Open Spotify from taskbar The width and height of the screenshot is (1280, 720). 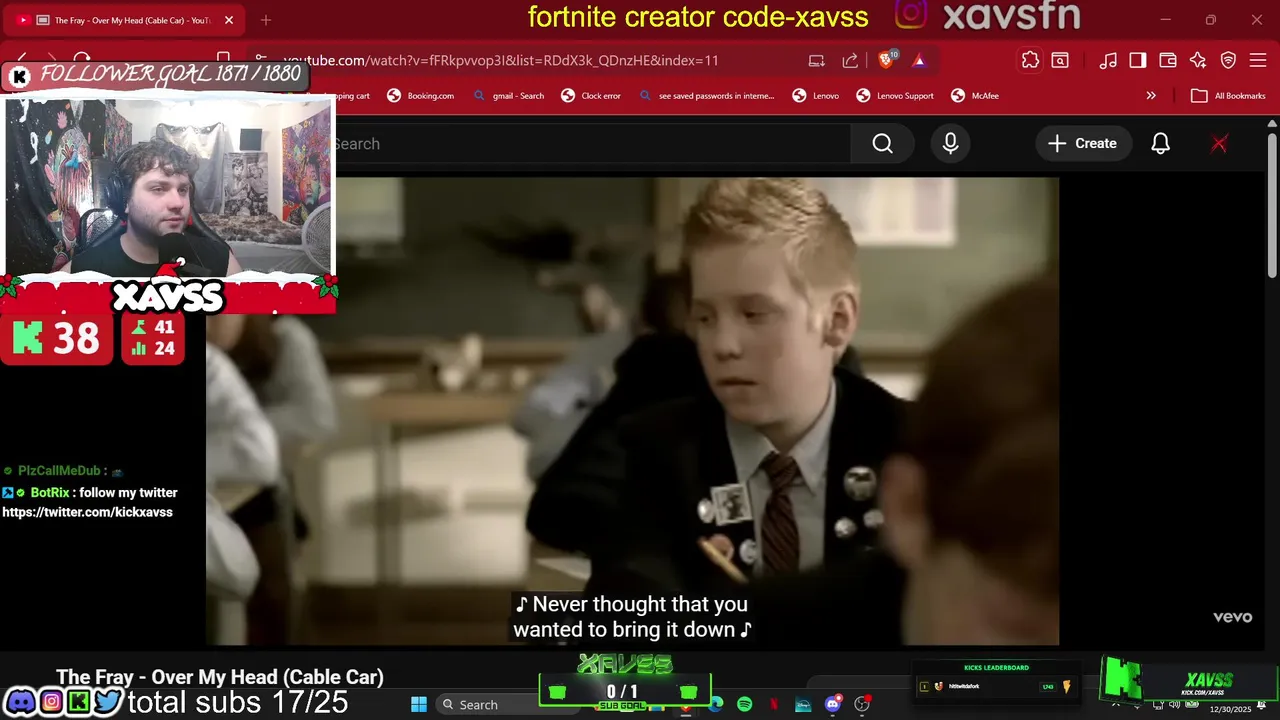coord(744,705)
